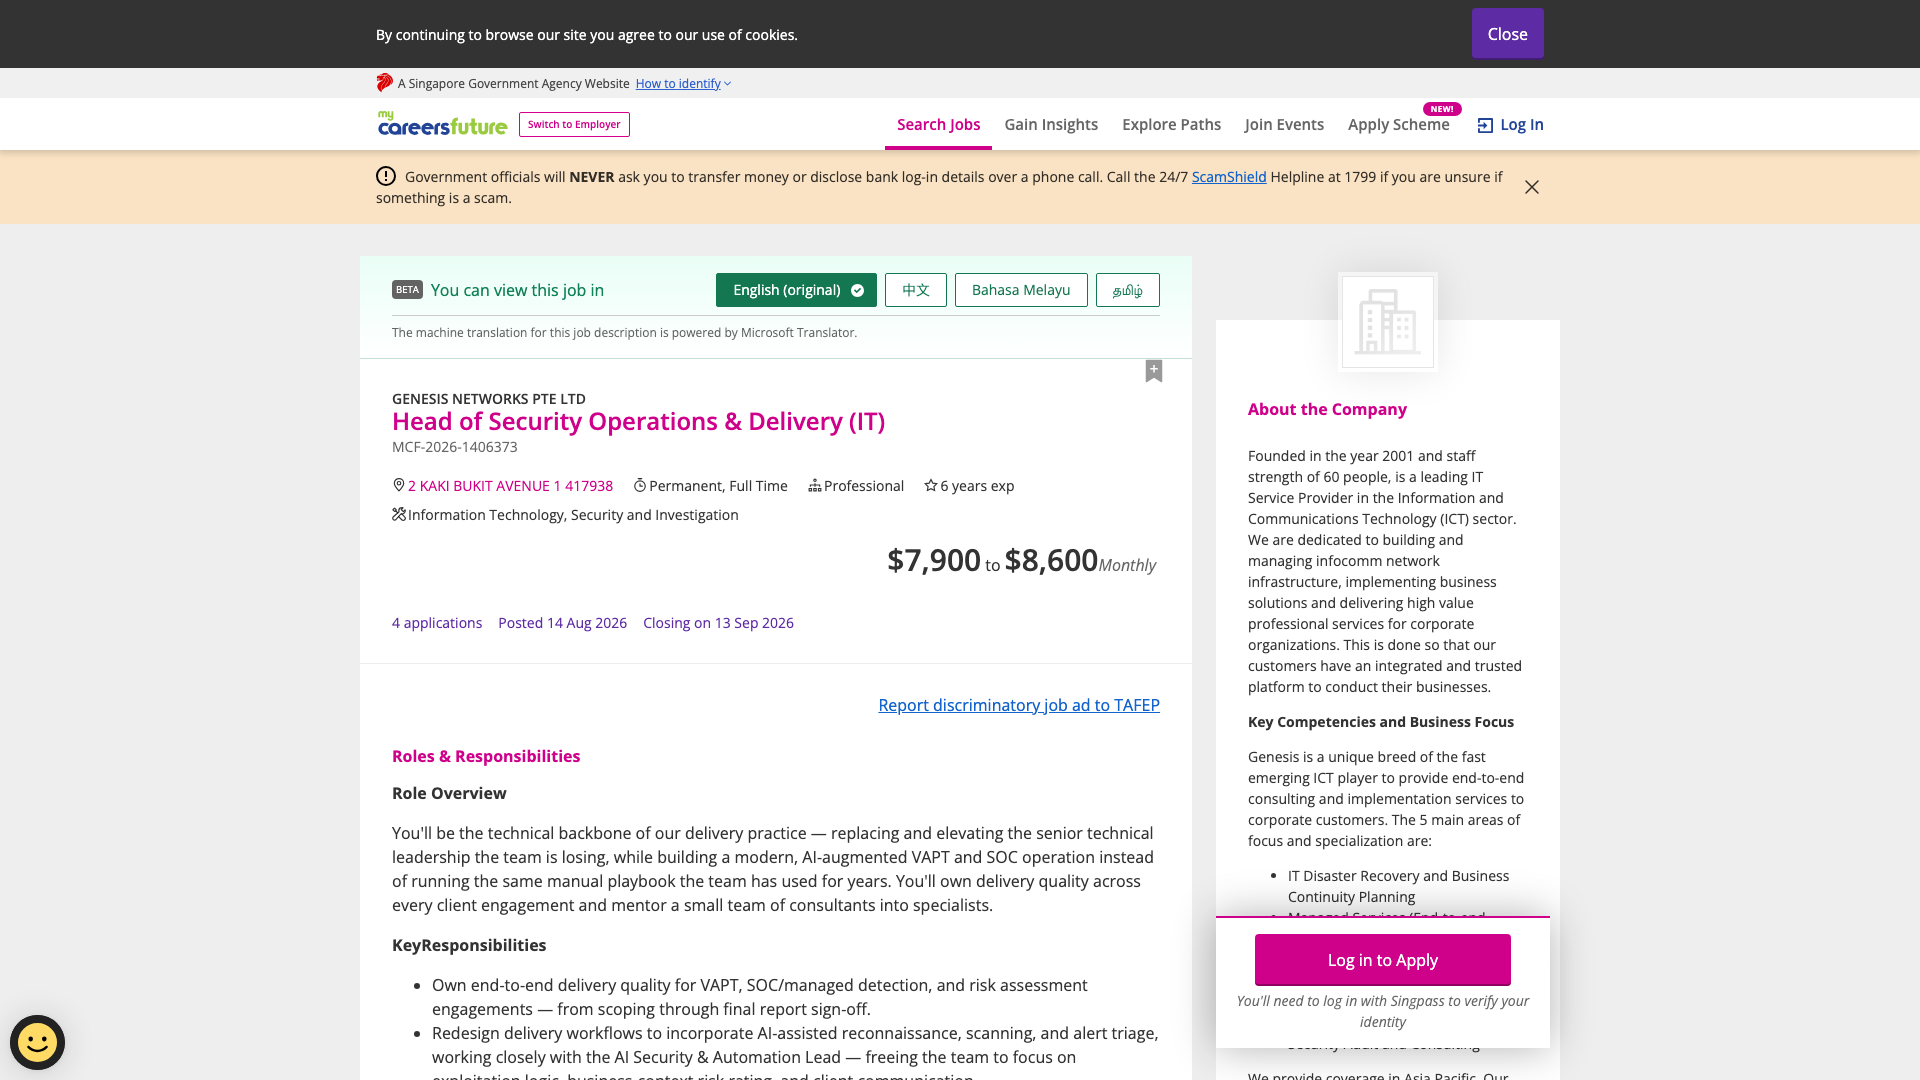Click the employment type clock icon
This screenshot has width=1920, height=1080.
(640, 485)
